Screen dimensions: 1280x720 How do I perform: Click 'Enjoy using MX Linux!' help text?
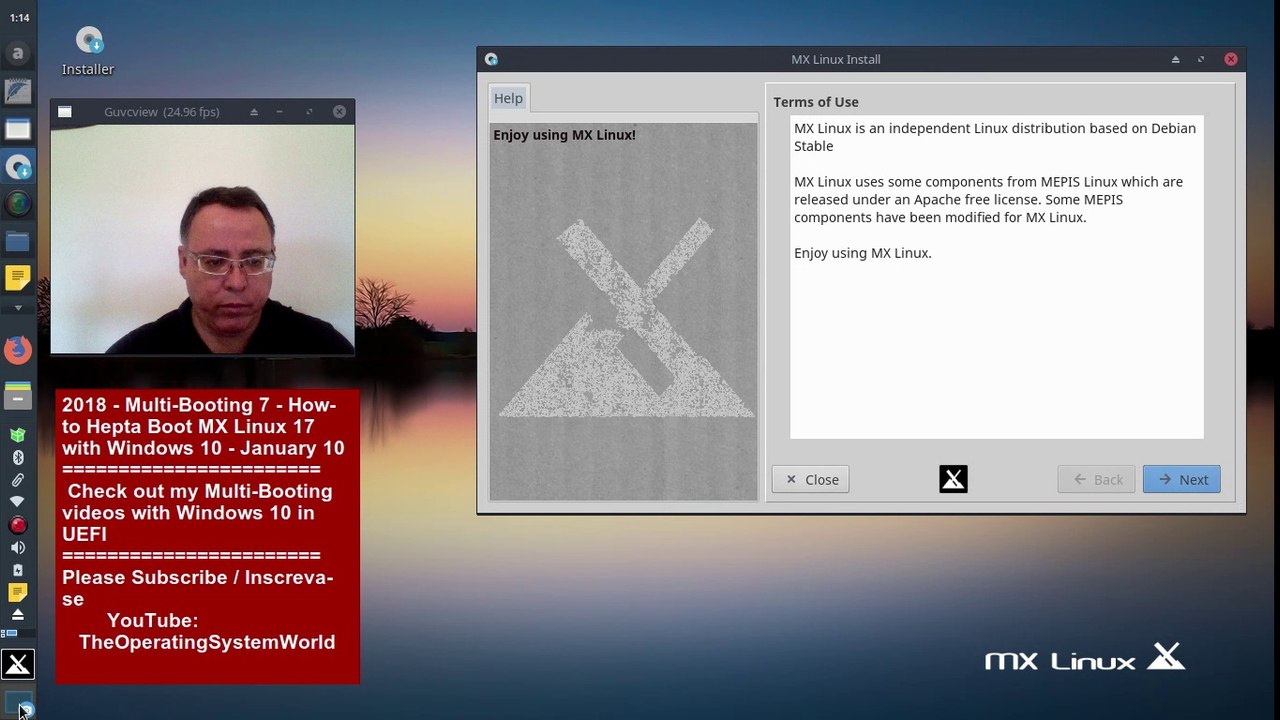[x=564, y=135]
